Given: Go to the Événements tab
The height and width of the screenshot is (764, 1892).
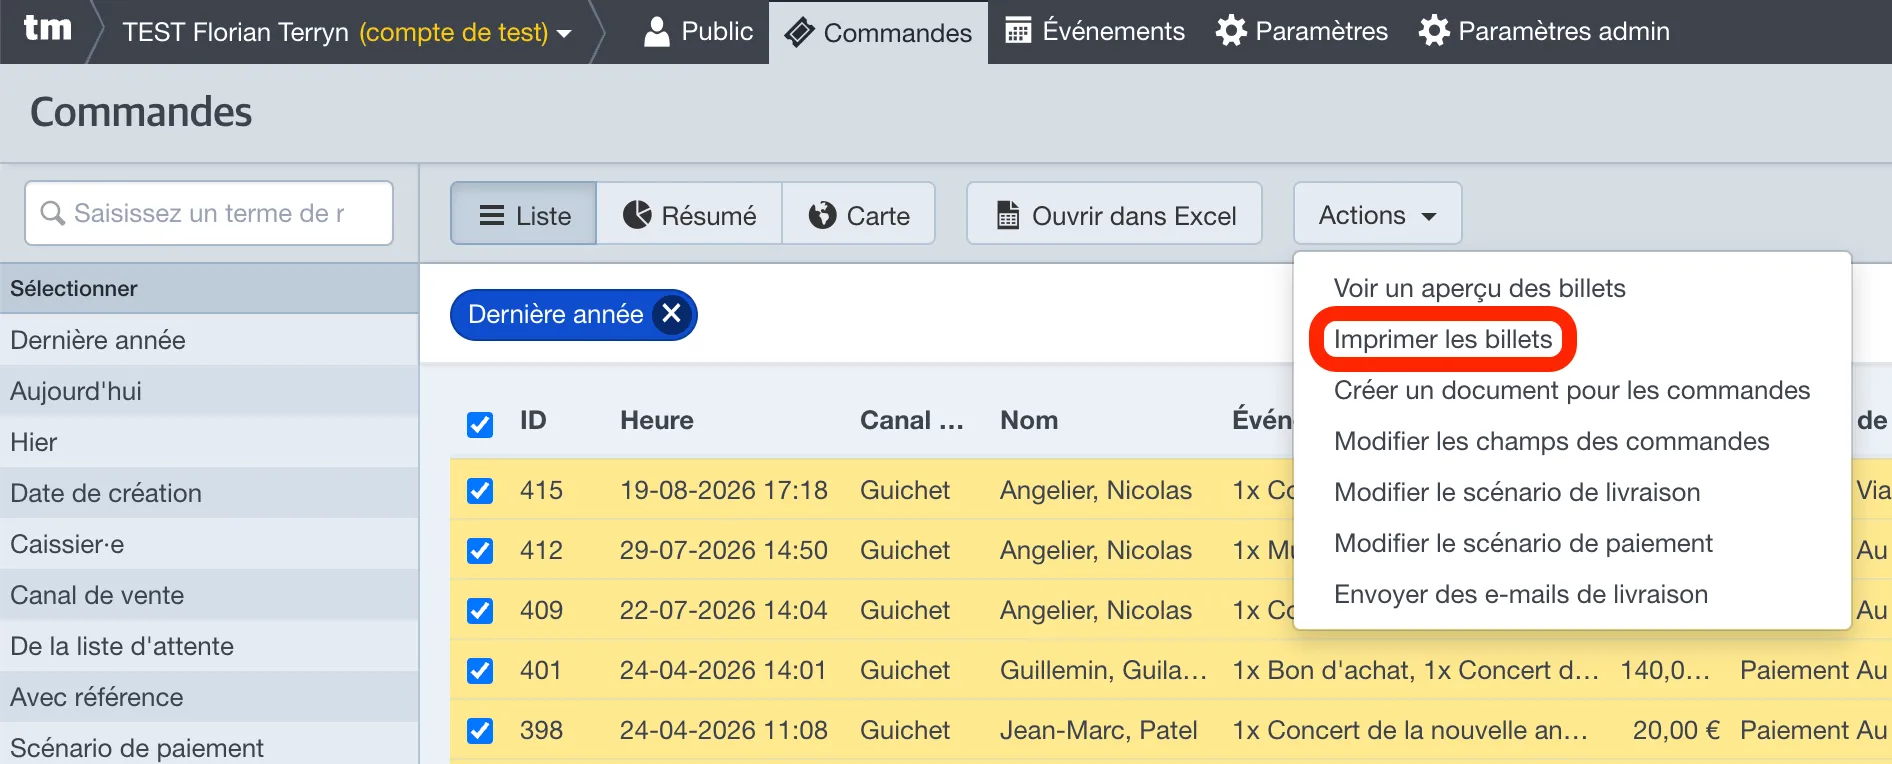Looking at the screenshot, I should pos(1095,32).
